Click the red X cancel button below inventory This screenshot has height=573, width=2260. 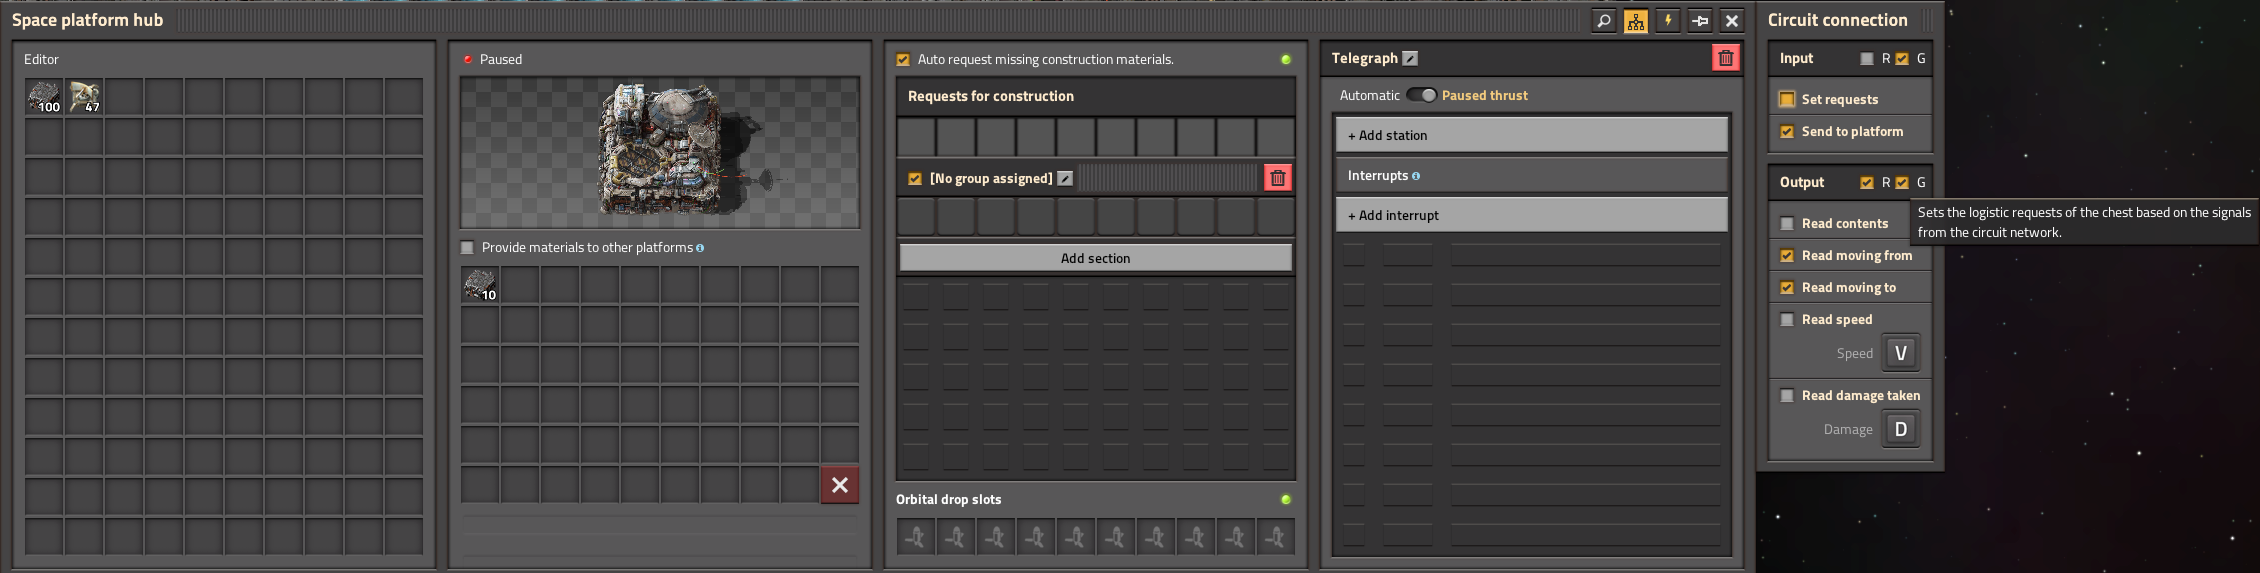point(840,485)
